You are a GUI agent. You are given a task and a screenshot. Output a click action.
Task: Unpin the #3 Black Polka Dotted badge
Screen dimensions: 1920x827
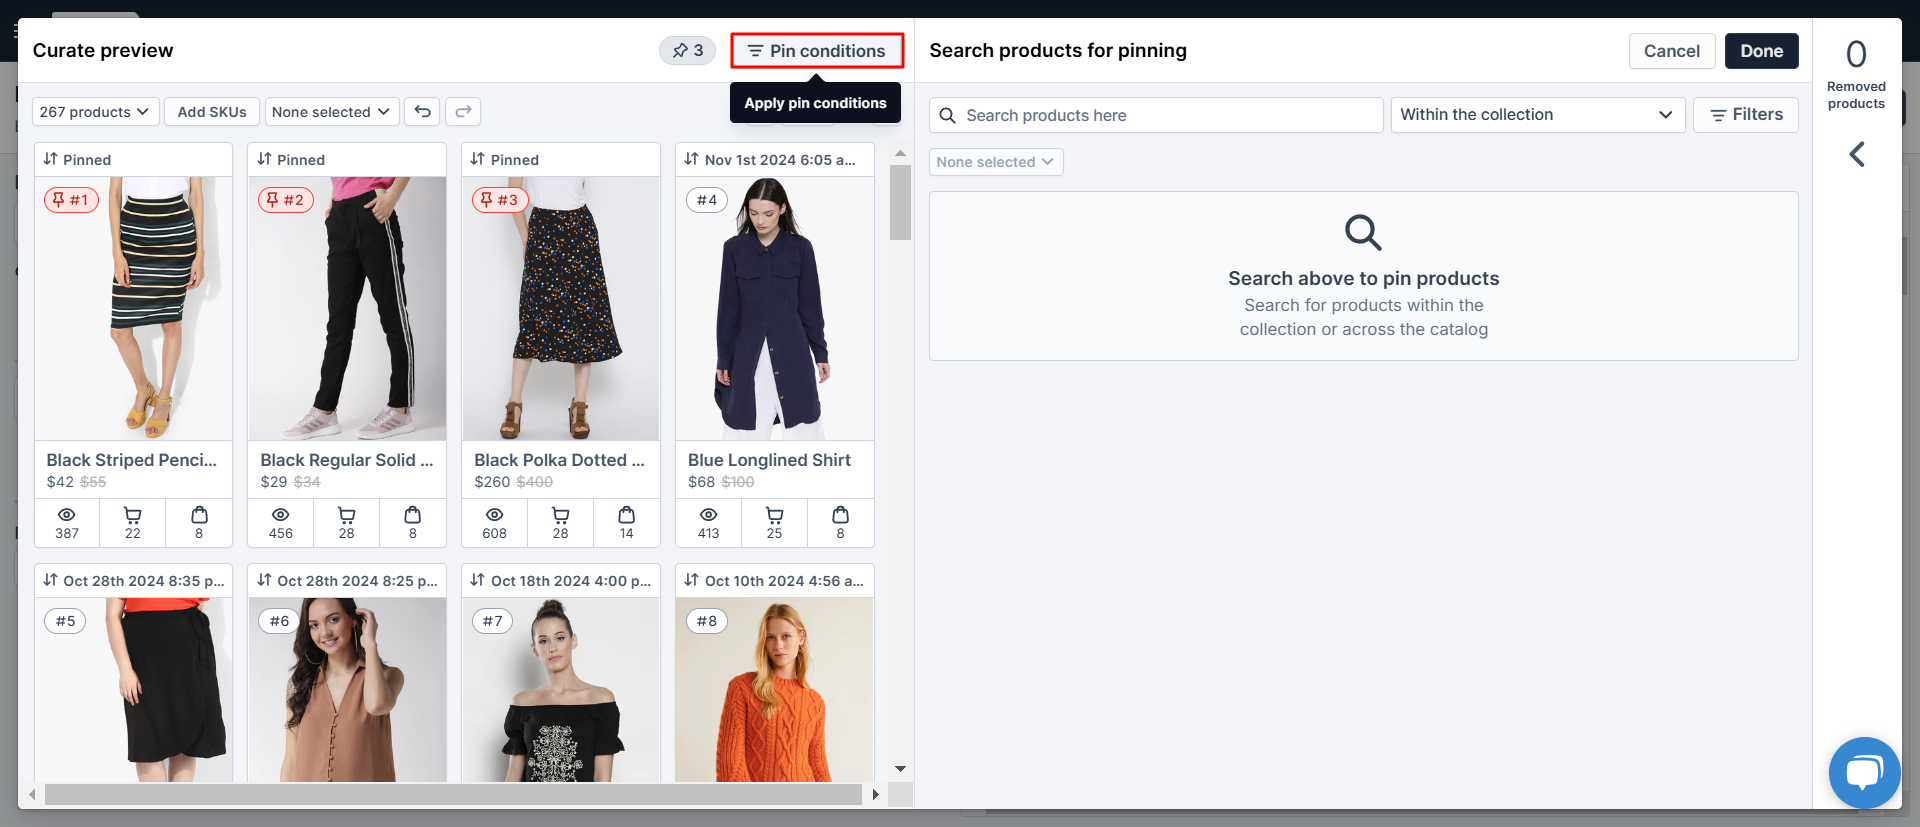pos(499,200)
